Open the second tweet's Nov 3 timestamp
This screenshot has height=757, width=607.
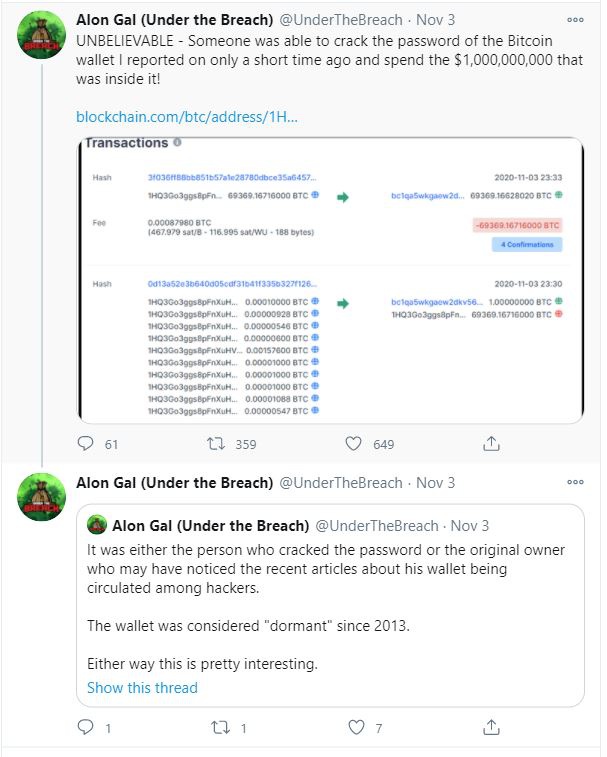[x=435, y=482]
